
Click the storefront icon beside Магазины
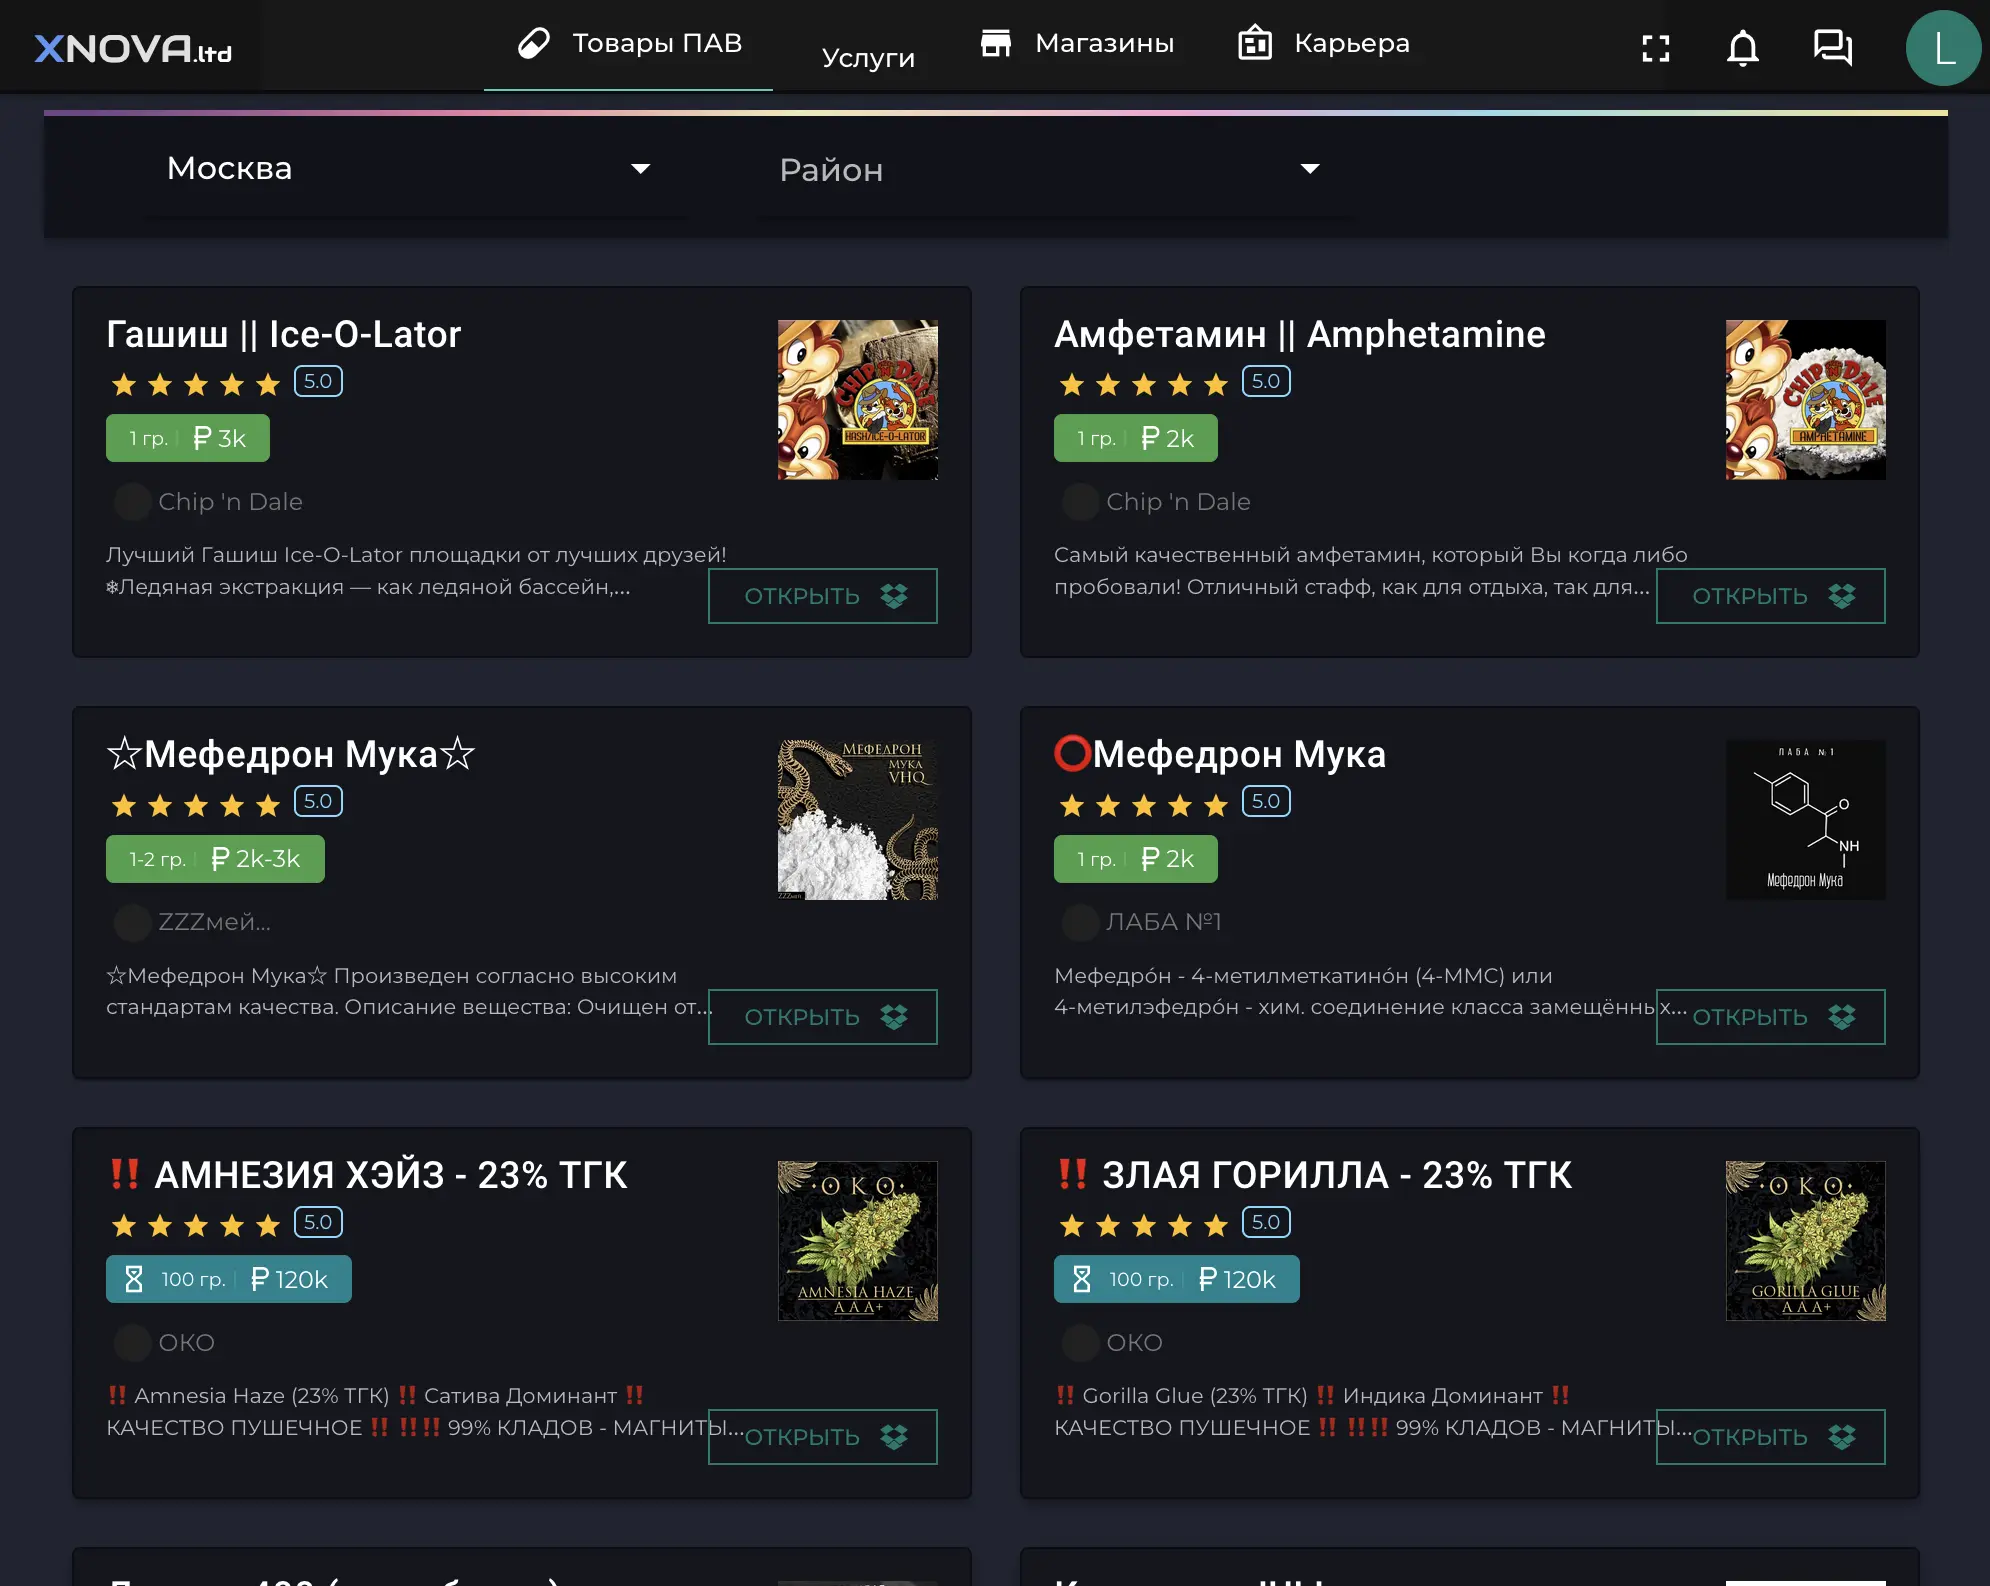[x=996, y=43]
